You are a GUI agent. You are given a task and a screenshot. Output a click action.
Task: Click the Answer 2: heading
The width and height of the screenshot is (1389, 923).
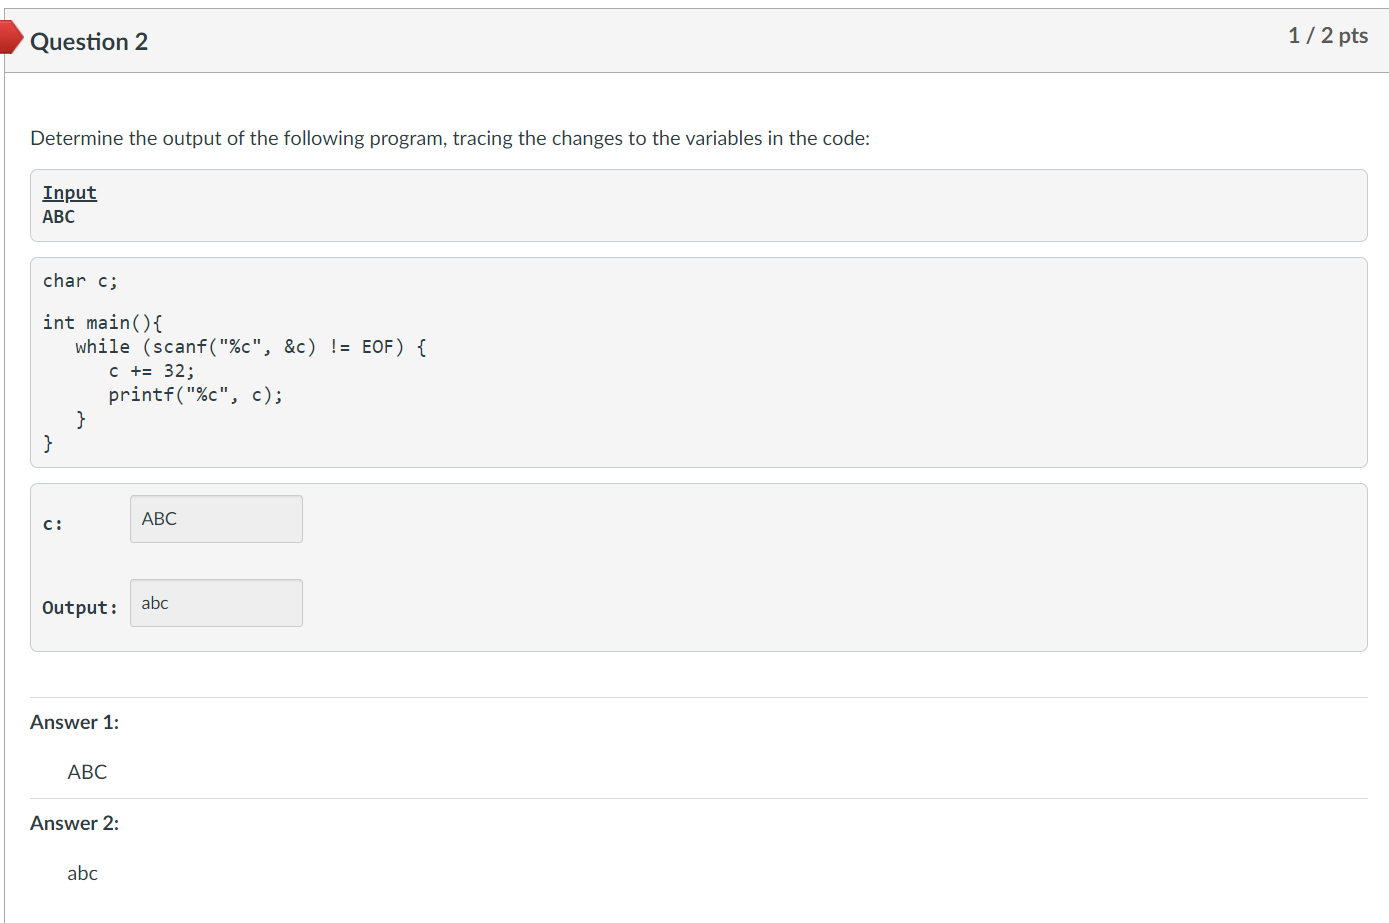point(75,822)
